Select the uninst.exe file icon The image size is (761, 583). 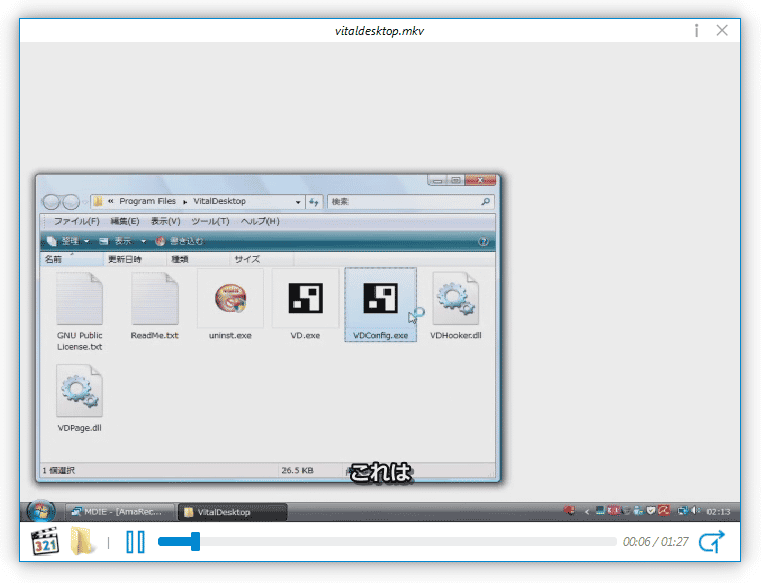tap(230, 304)
